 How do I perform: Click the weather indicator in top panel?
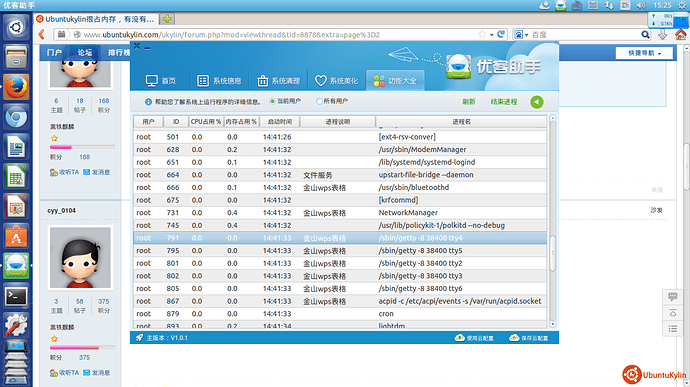(x=545, y=5)
